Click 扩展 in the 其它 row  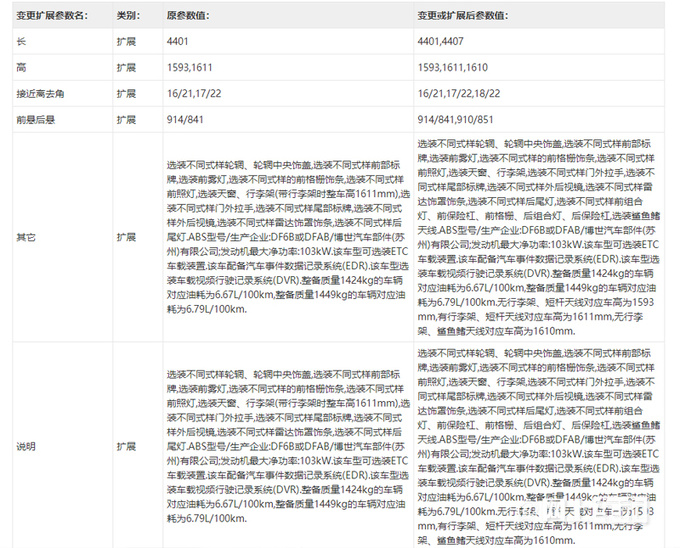click(x=126, y=237)
